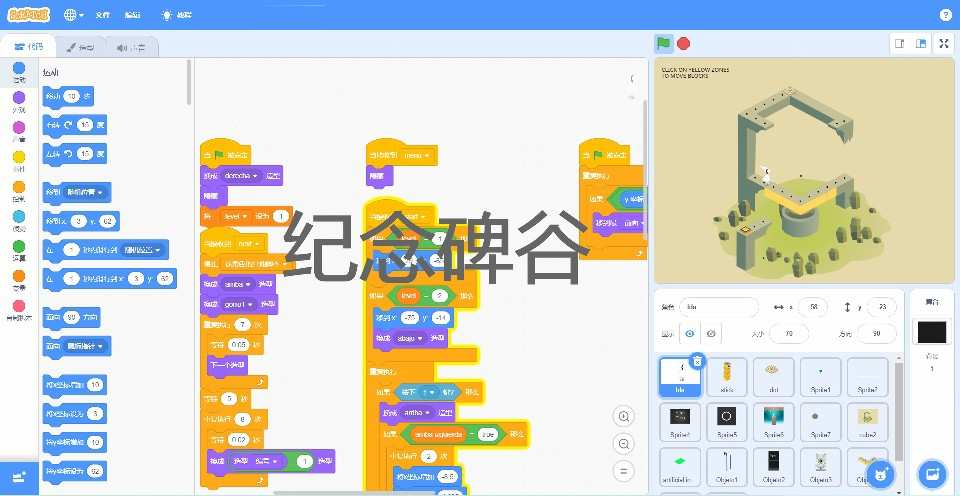The width and height of the screenshot is (960, 496).
Task: Open the mouse-pointer dropdown in point-towards block
Action: click(84, 347)
